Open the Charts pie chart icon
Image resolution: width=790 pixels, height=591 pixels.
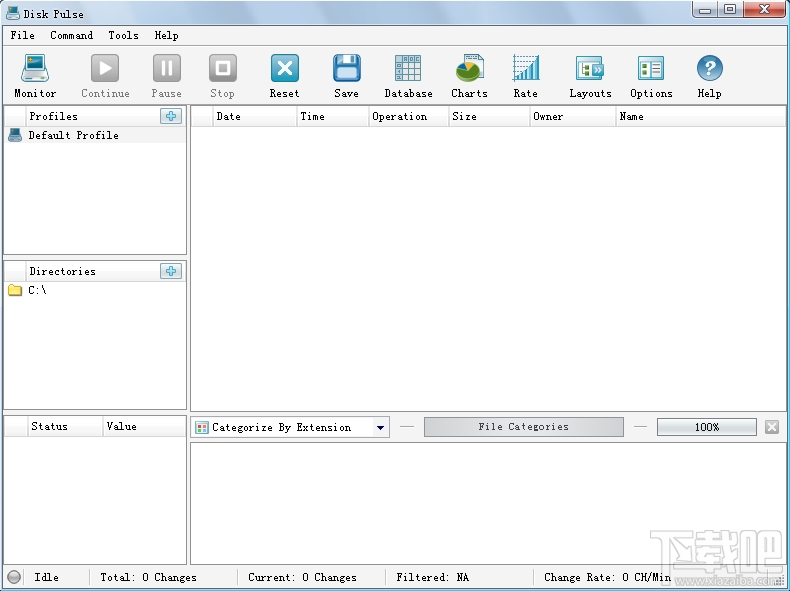470,68
